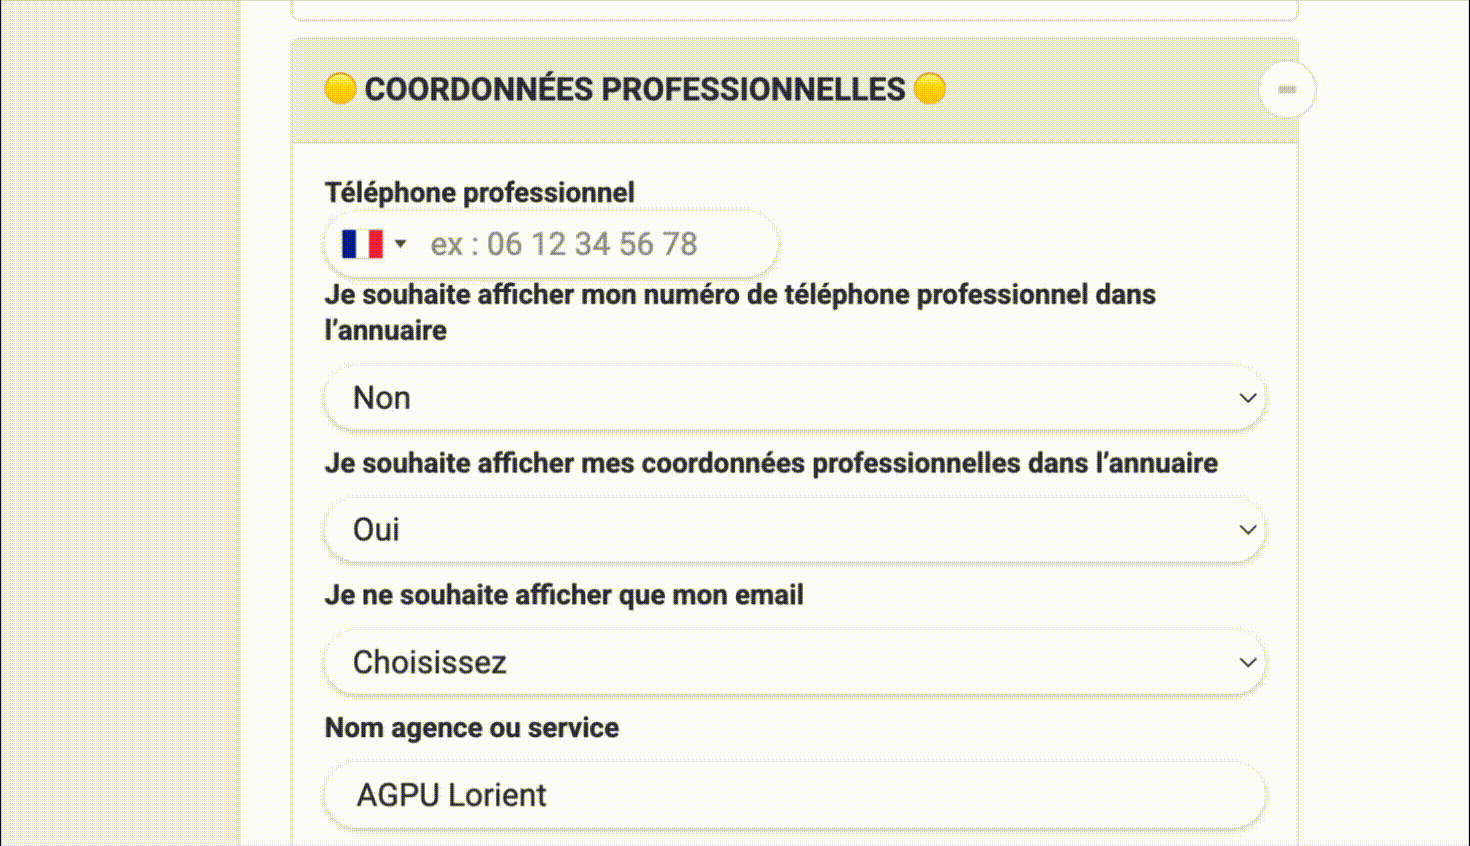The width and height of the screenshot is (1470, 846).
Task: Click the yellow circle after the section title
Action: point(930,89)
